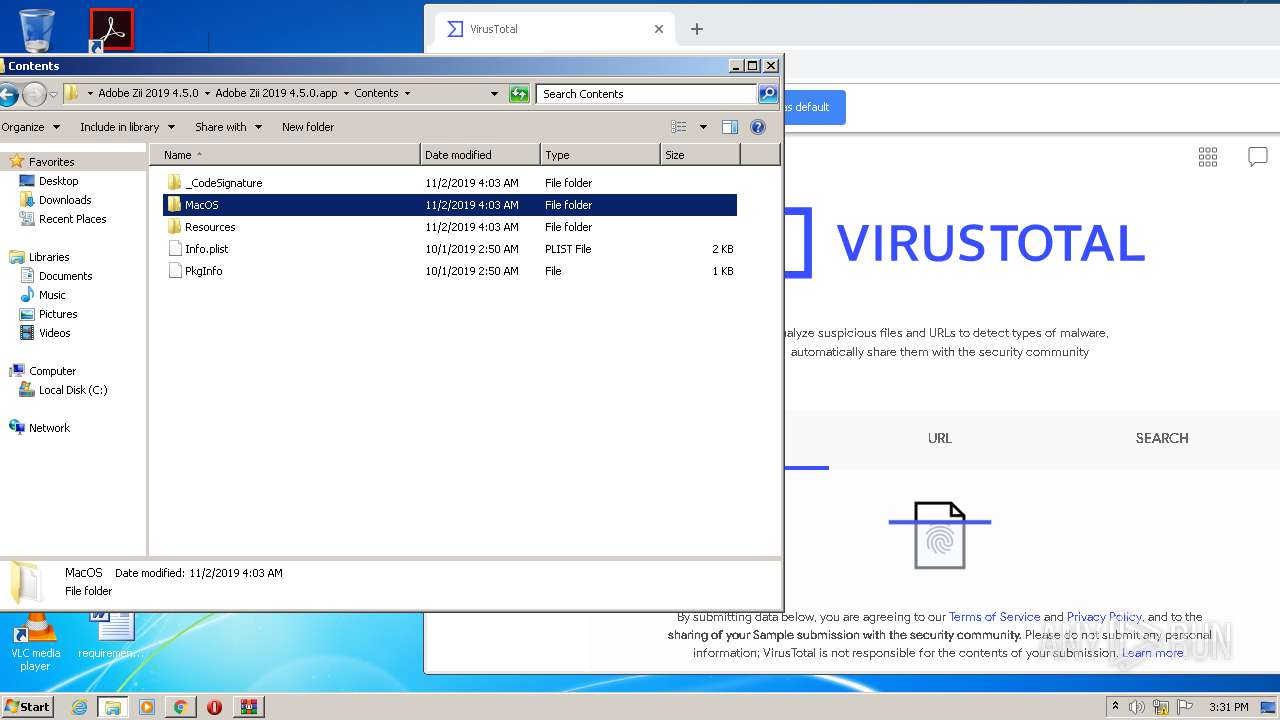
Task: Sort by the Date modified column
Action: pos(481,155)
